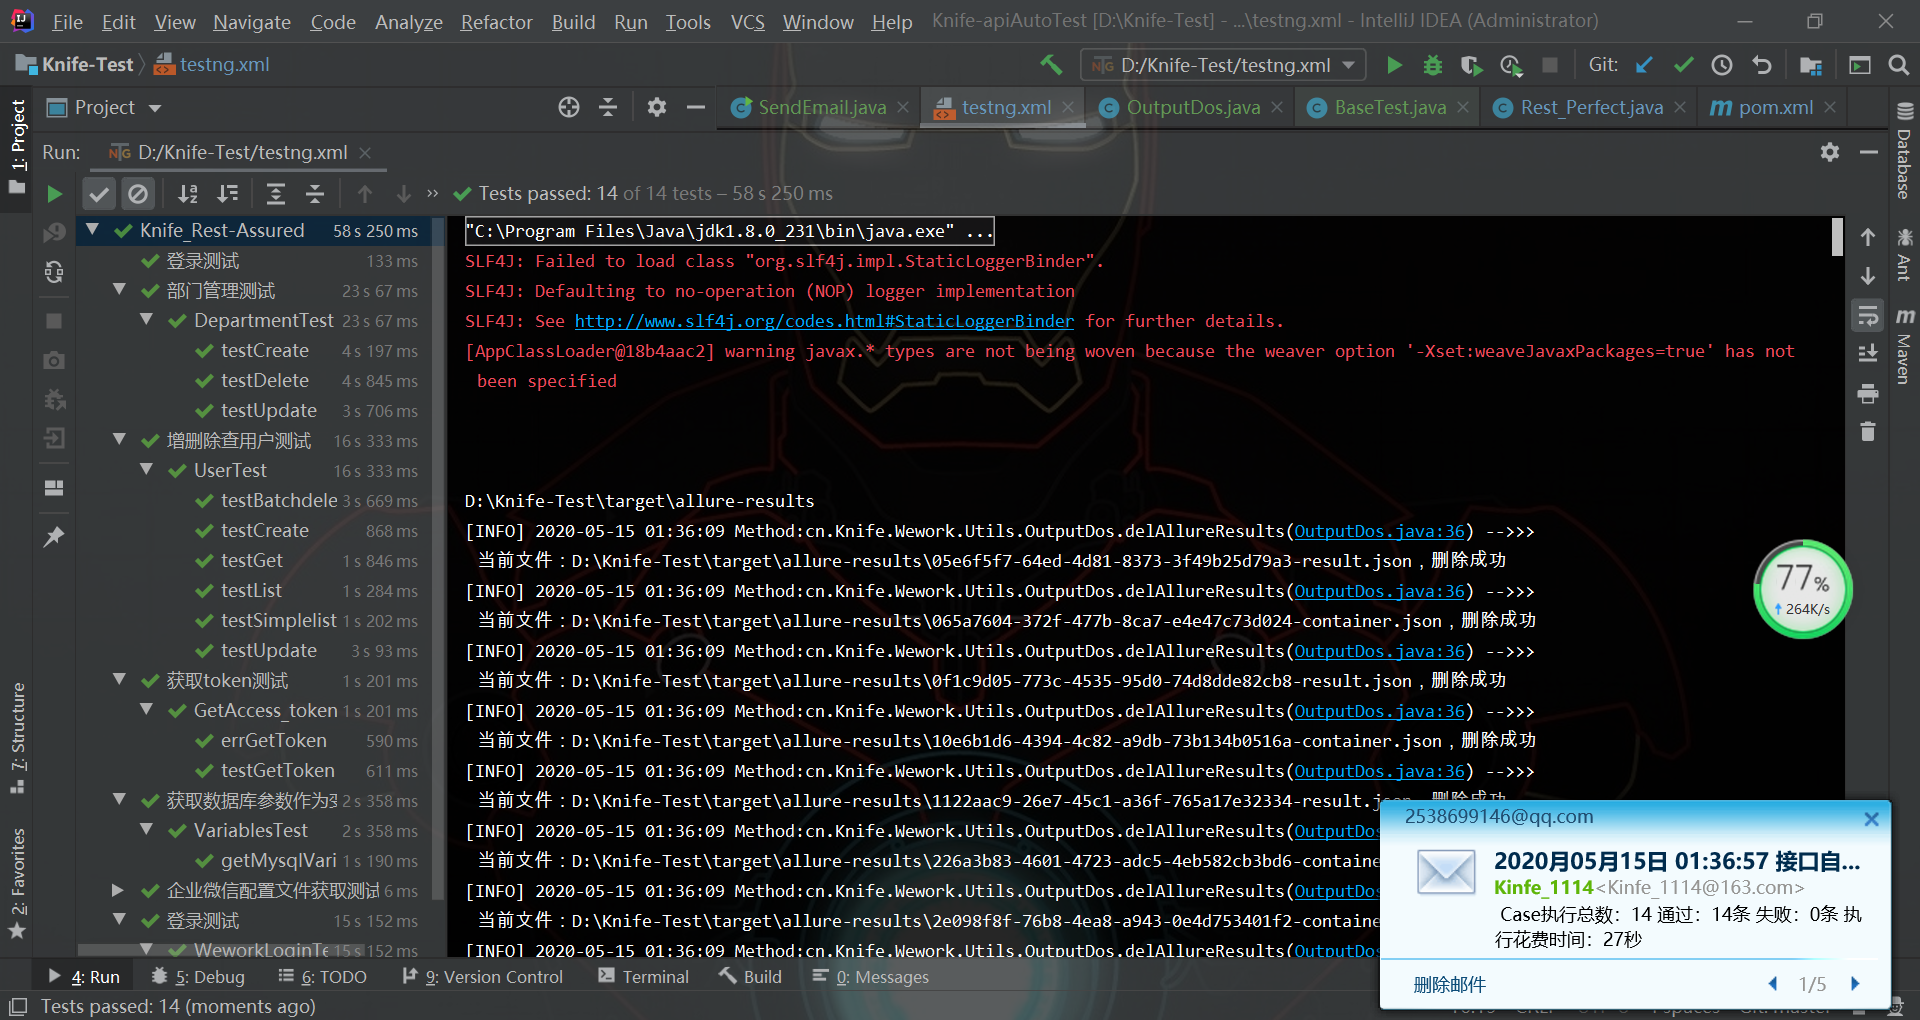Toggle the Show Ignored tests filter

click(x=138, y=194)
